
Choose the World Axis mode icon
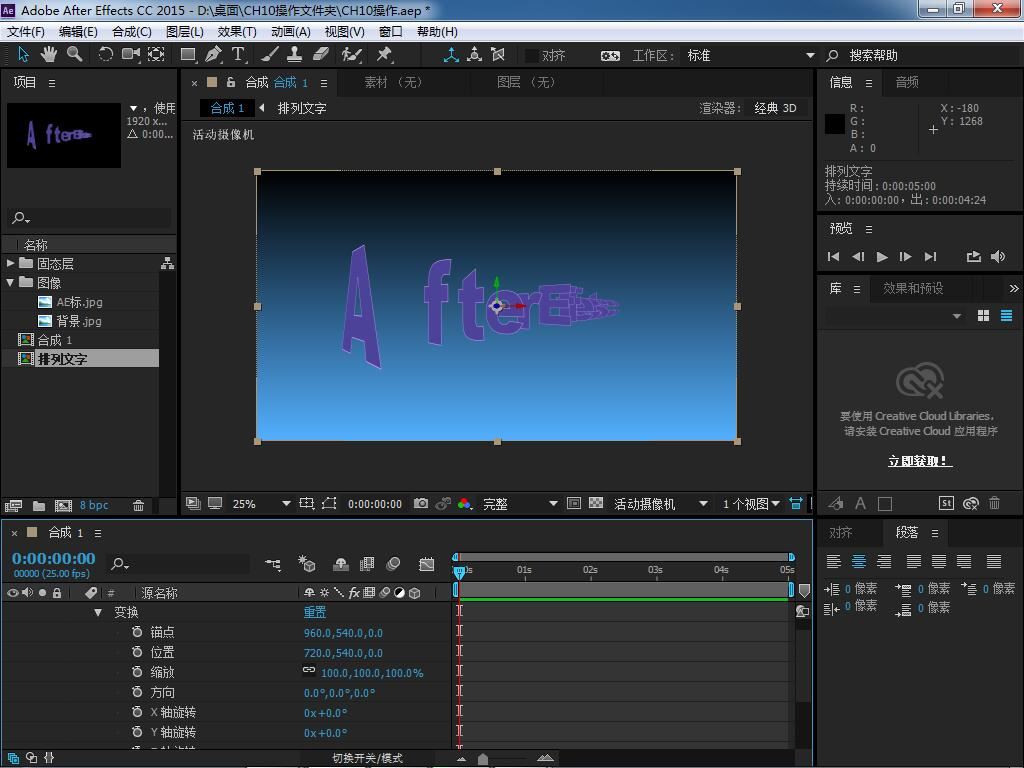pos(475,55)
